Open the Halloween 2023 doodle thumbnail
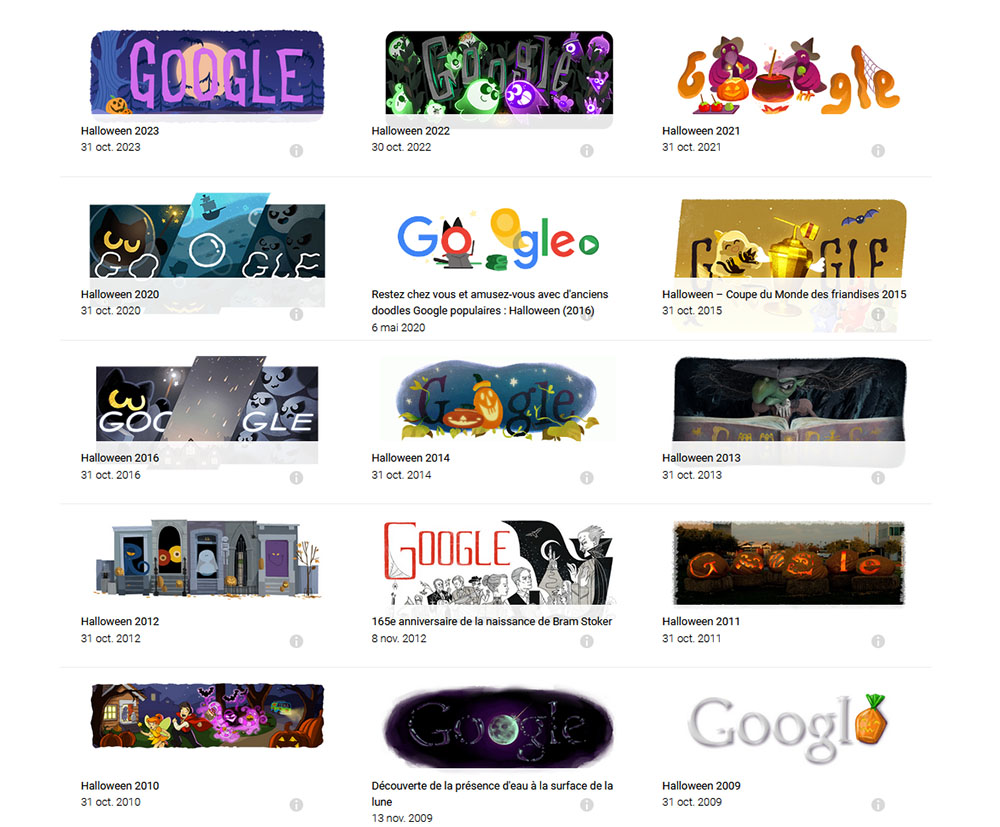The height and width of the screenshot is (827, 1000). pos(207,73)
